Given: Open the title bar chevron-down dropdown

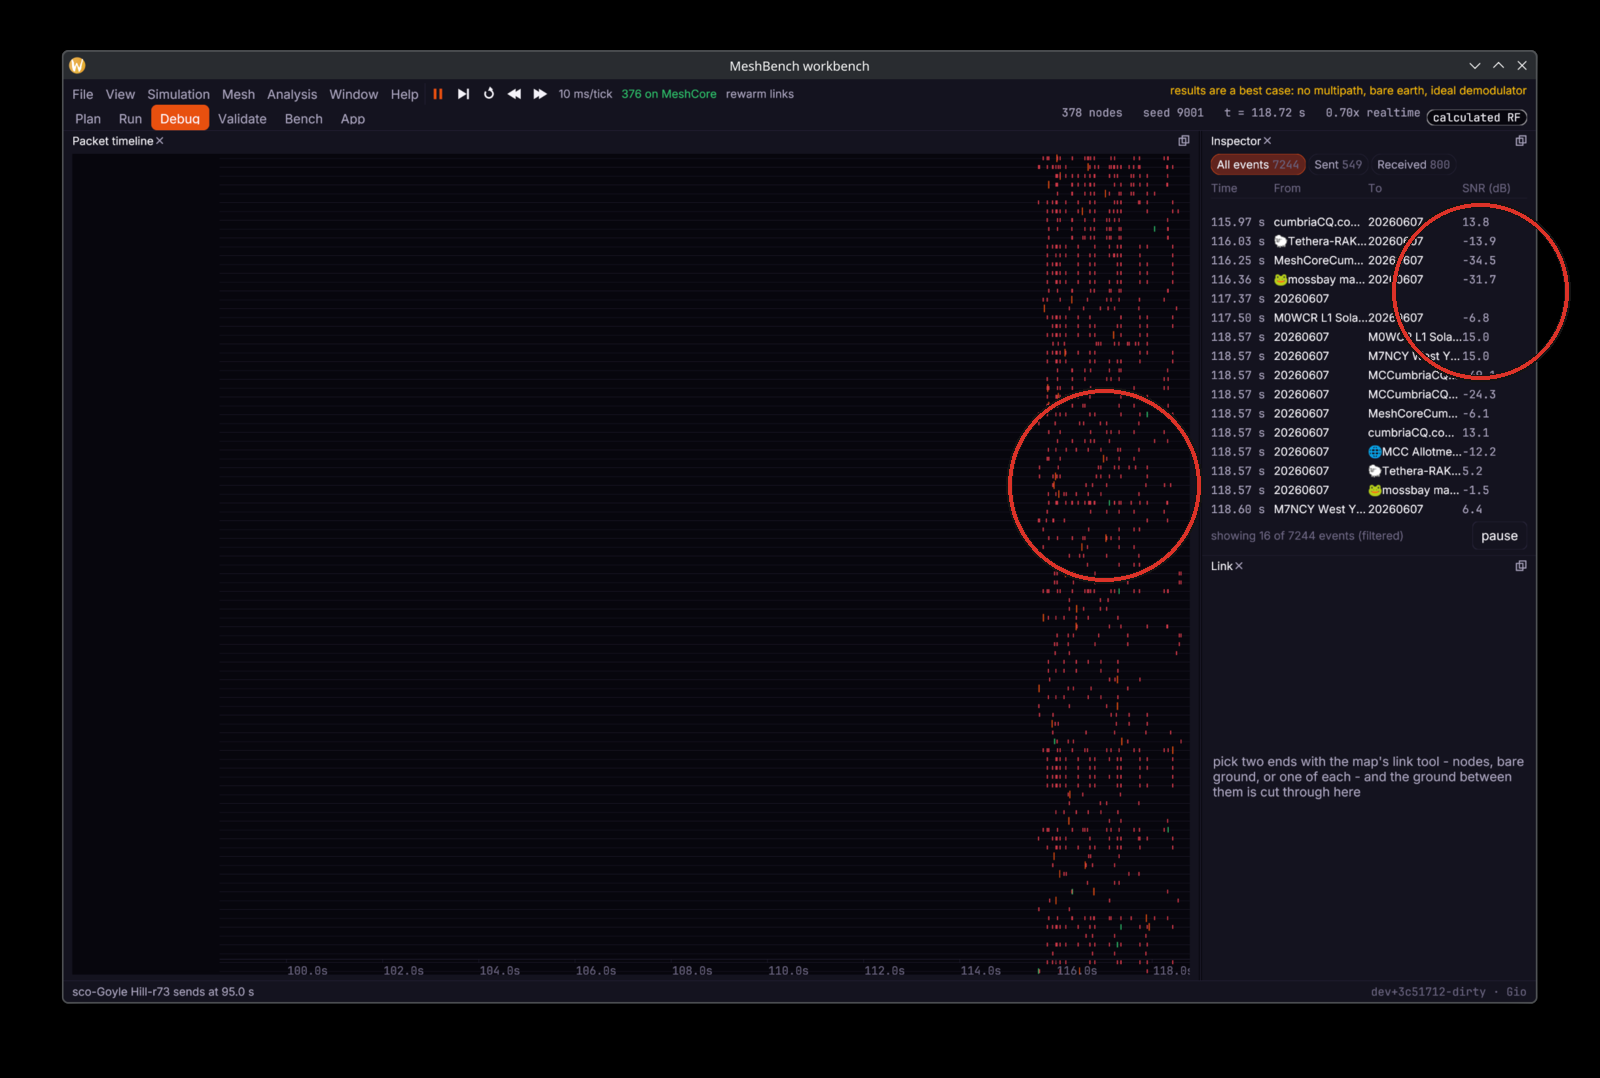Looking at the screenshot, I should click(1474, 66).
